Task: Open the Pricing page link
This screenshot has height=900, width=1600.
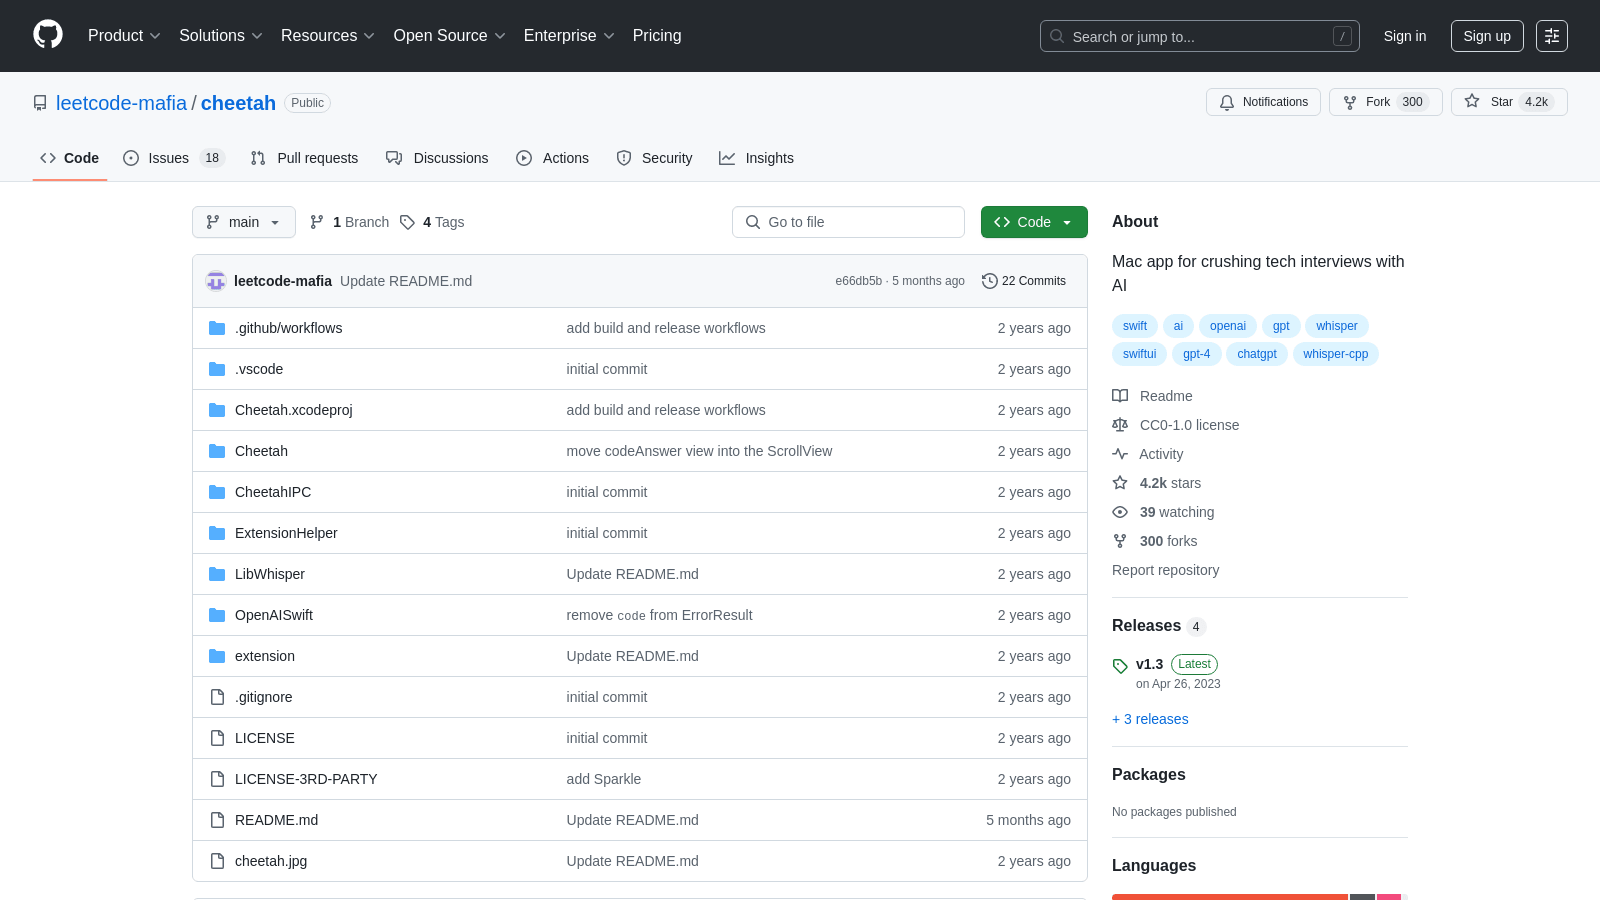Action: 657,35
